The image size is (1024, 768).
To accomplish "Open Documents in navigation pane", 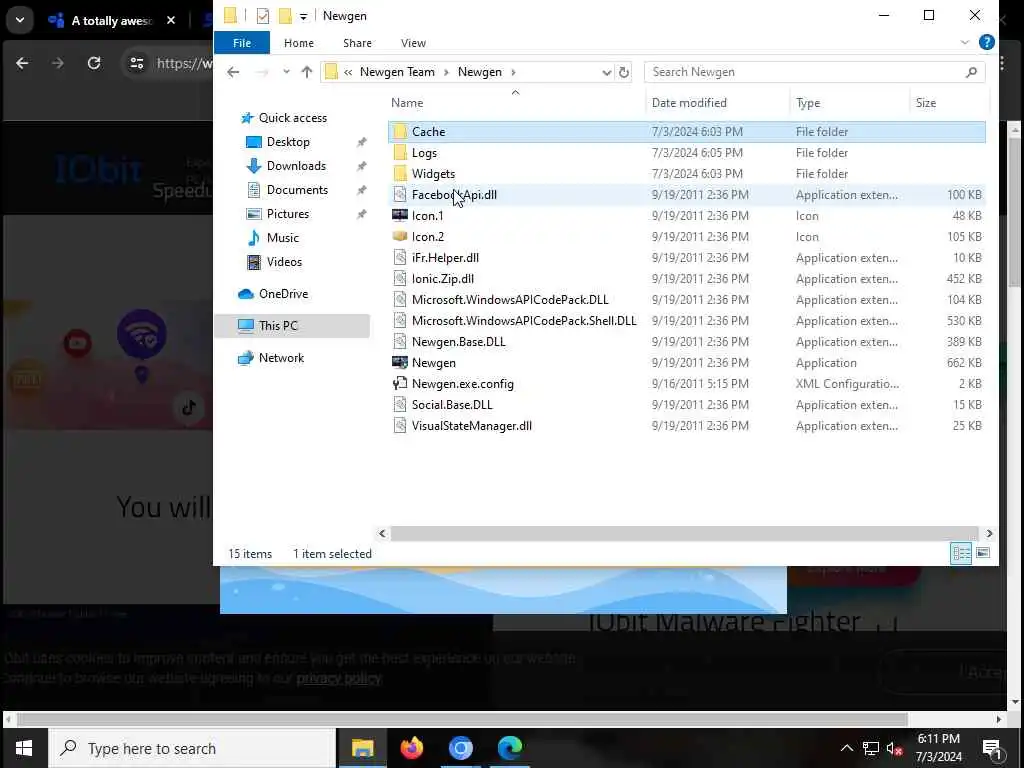I will pos(297,190).
